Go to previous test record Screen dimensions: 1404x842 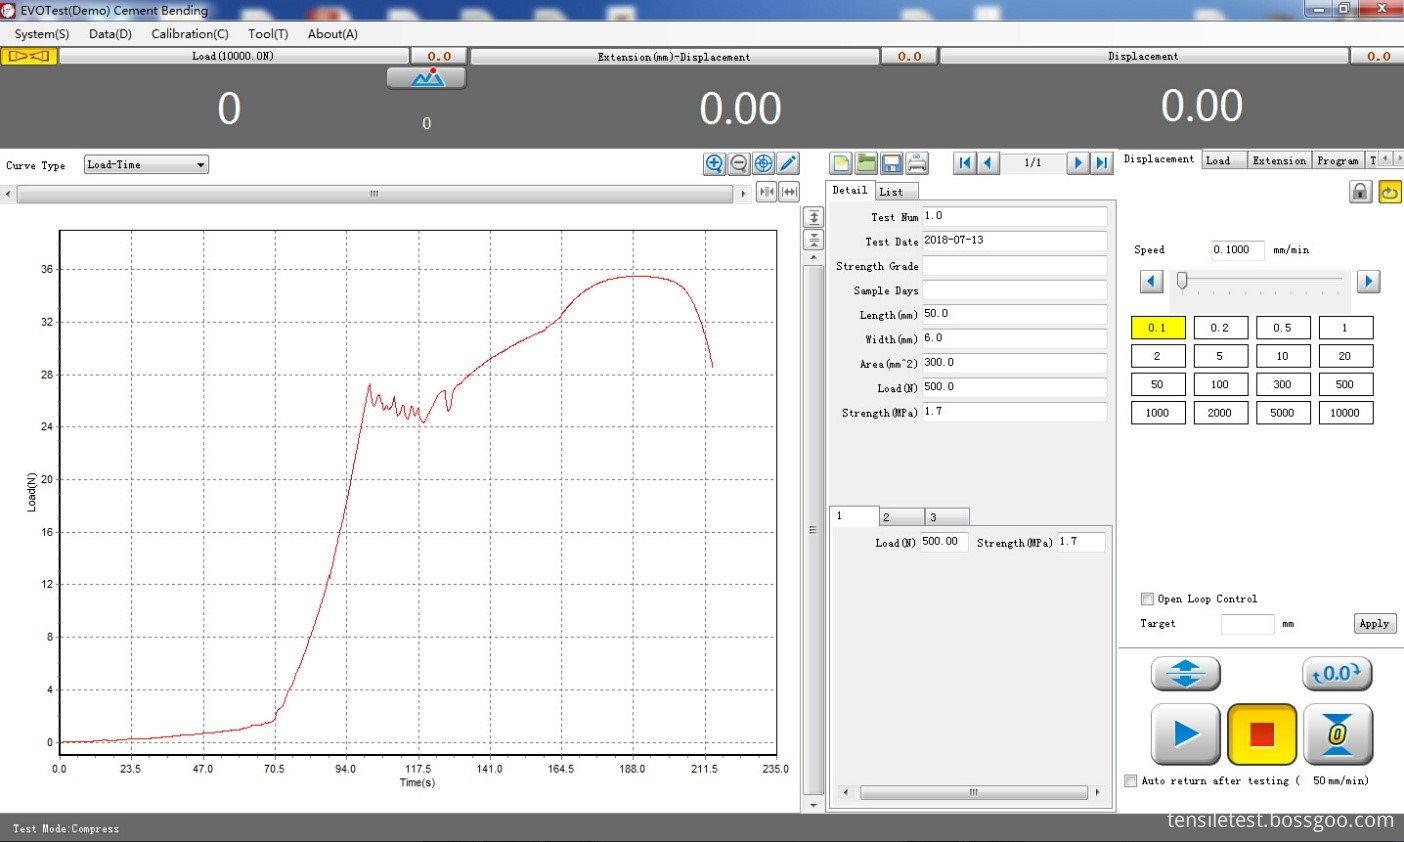pyautogui.click(x=988, y=163)
